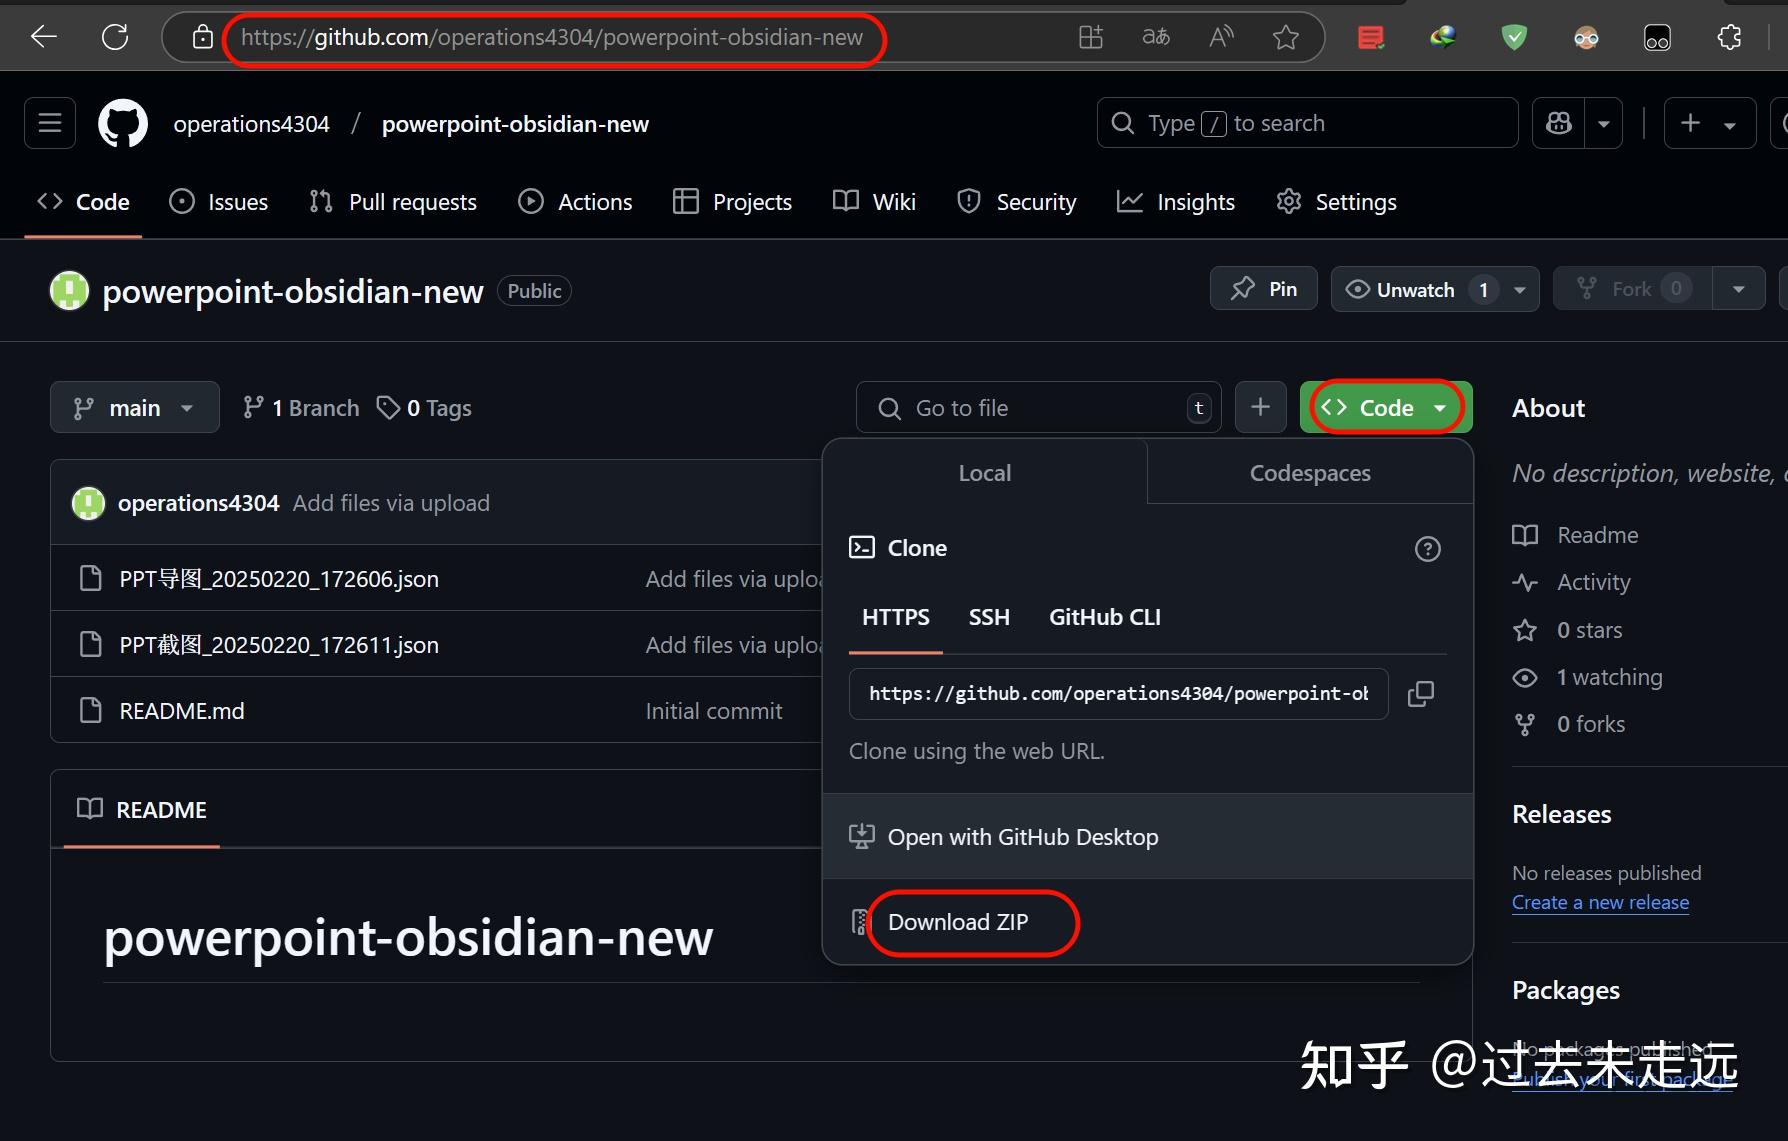
Task: Reload the page in the browser
Action: coord(114,37)
